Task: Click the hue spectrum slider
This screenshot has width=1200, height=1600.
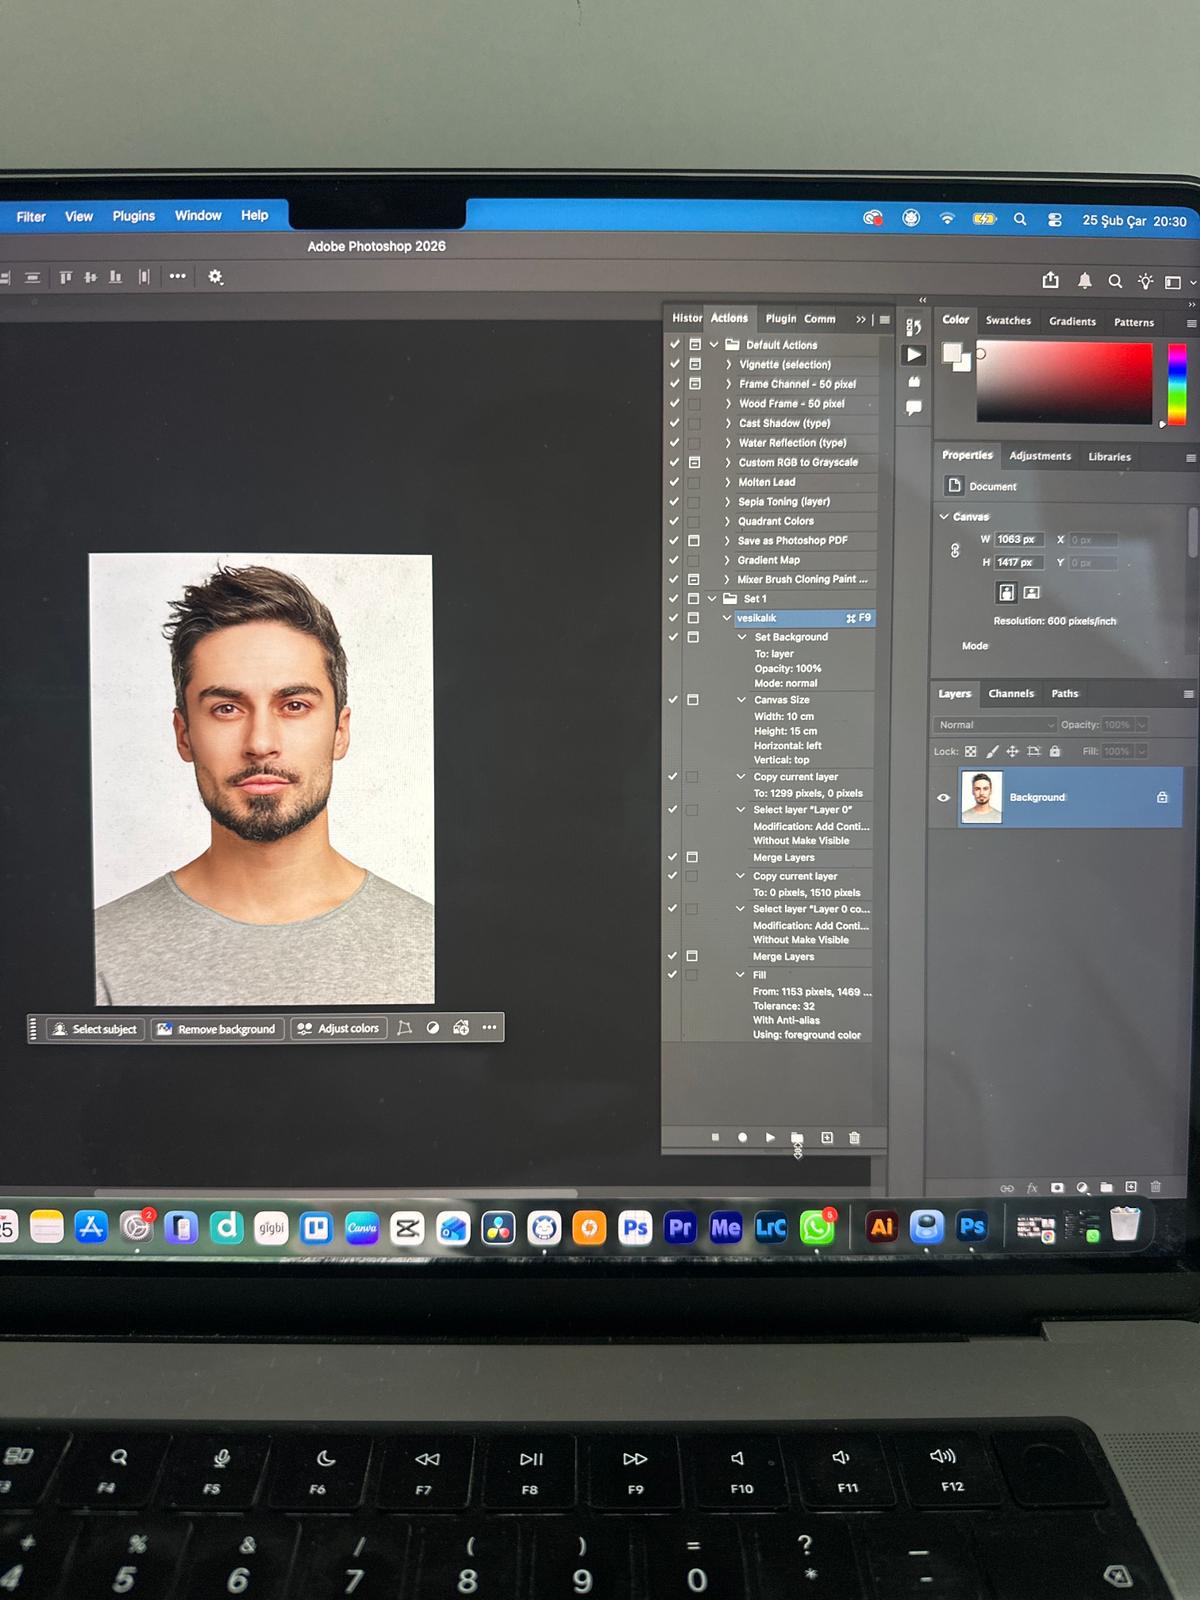Action: pos(1177,384)
